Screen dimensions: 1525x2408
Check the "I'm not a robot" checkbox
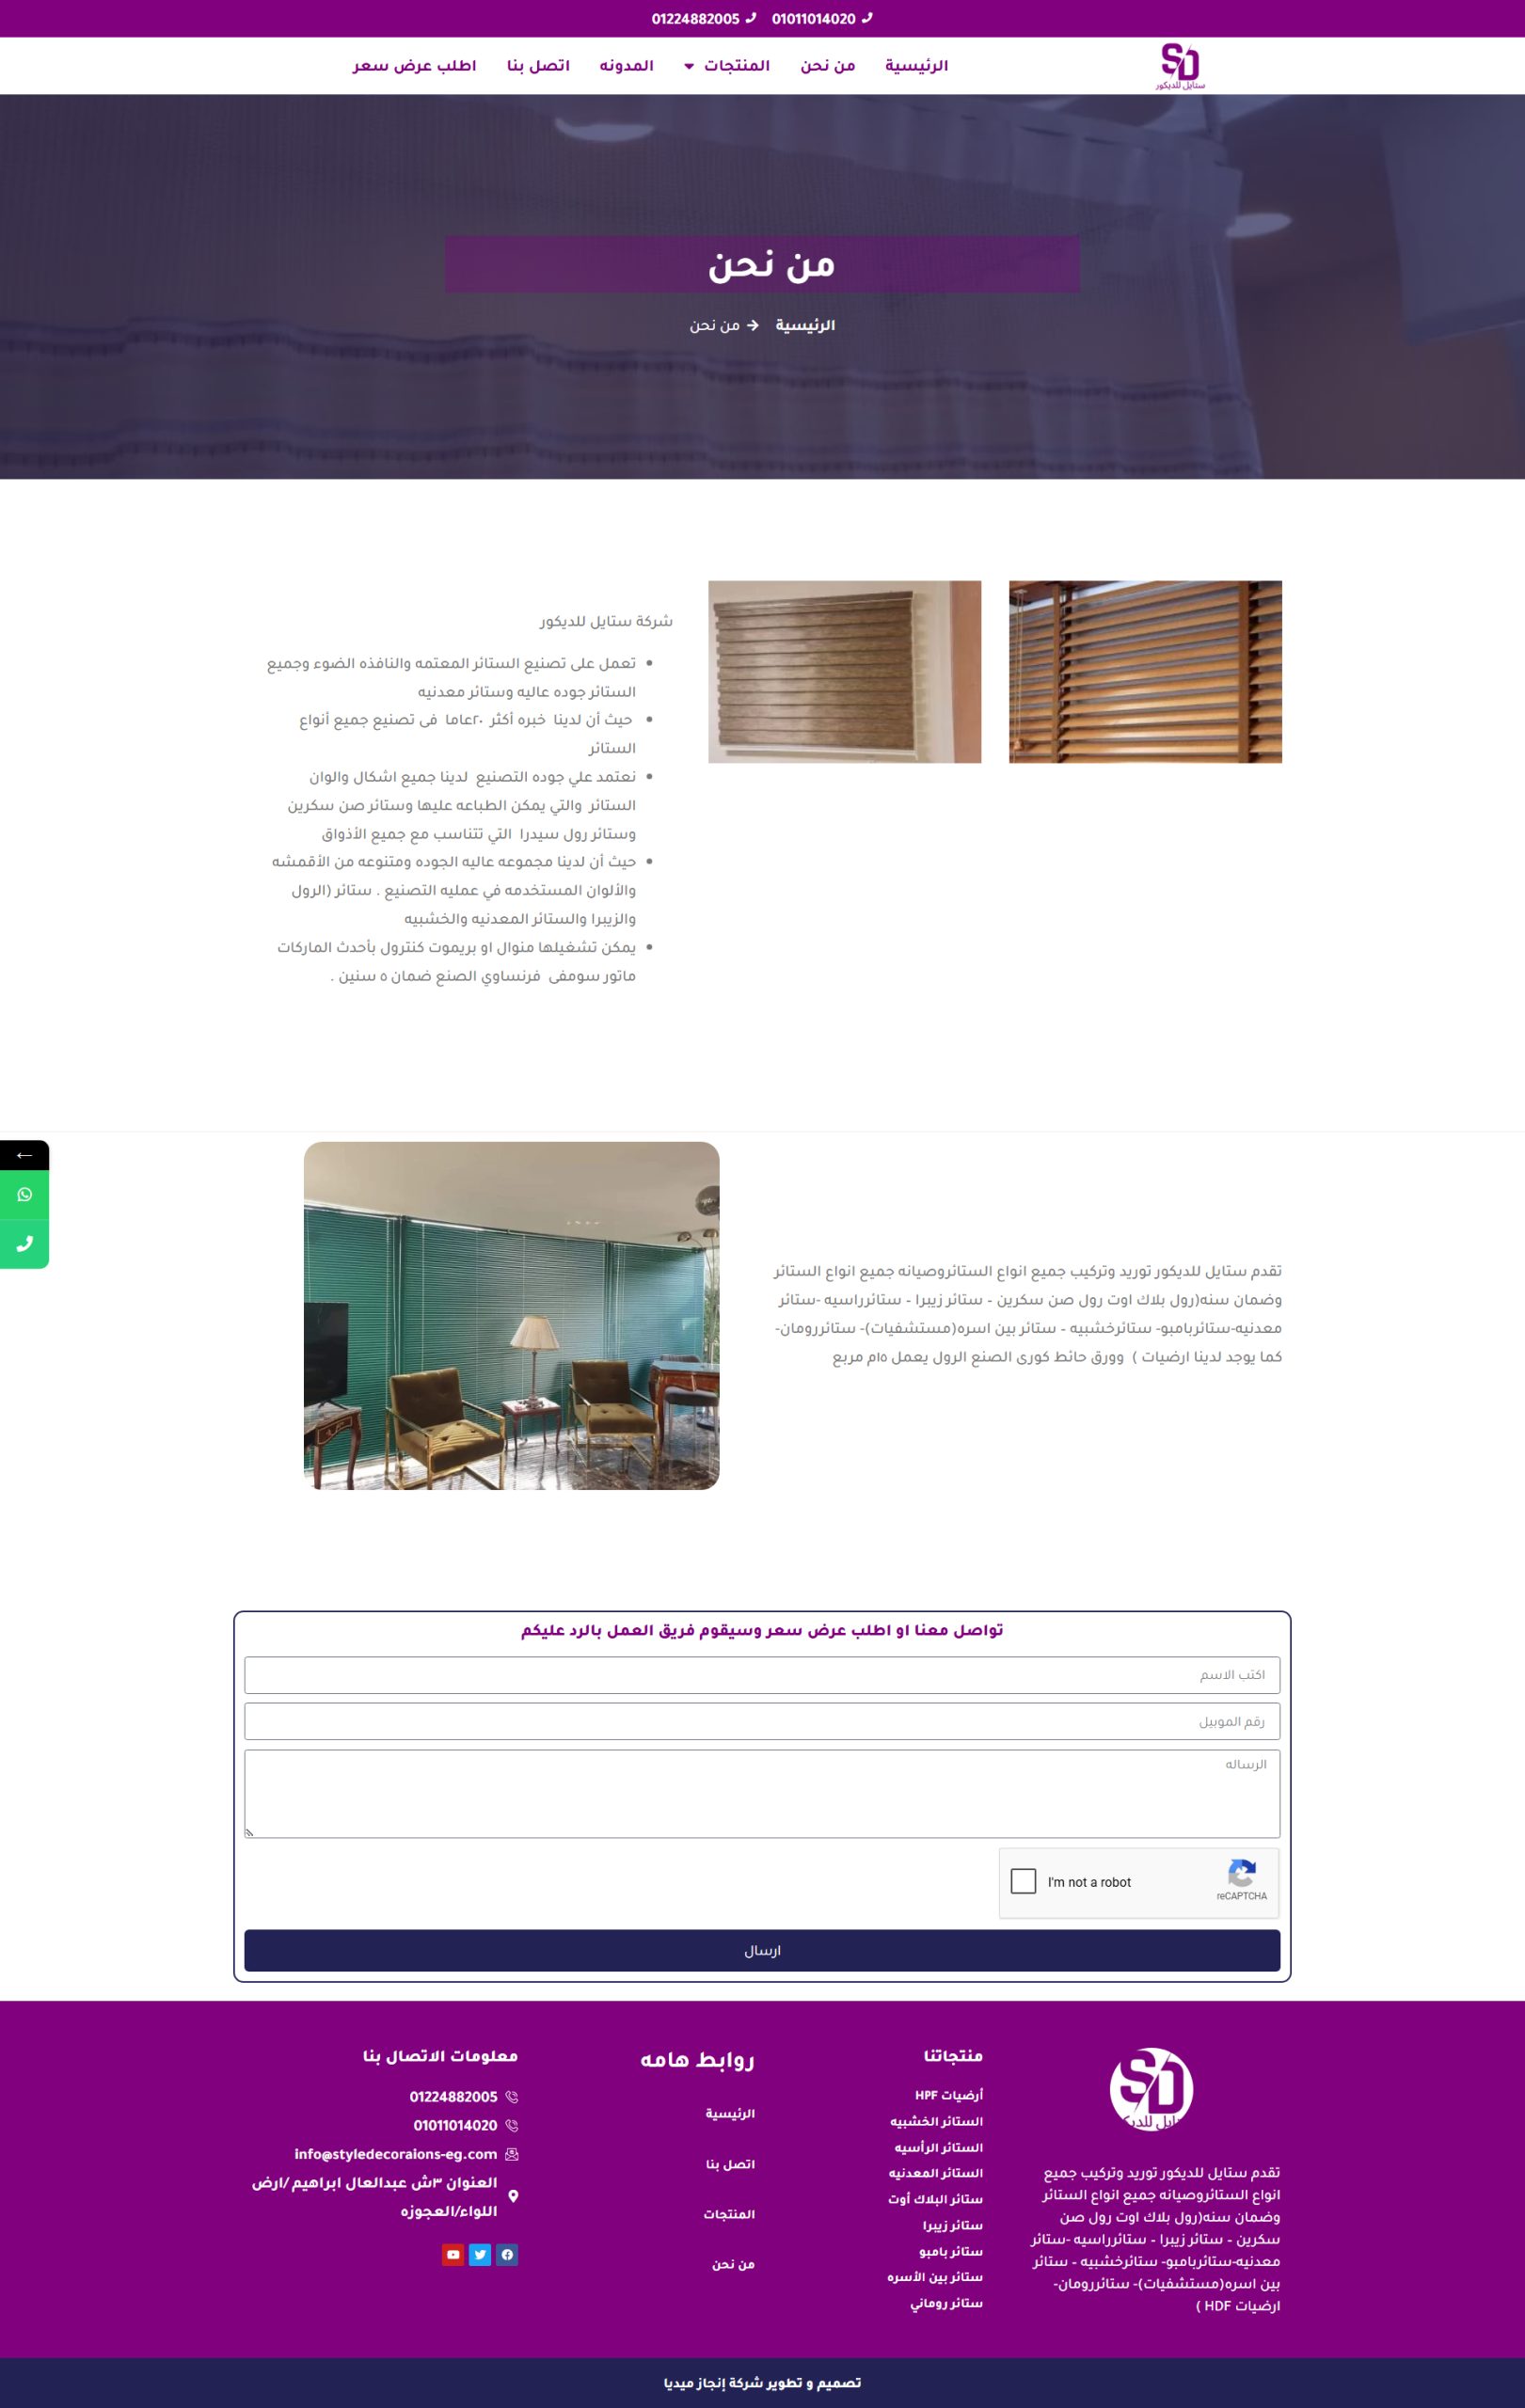click(x=1024, y=1881)
